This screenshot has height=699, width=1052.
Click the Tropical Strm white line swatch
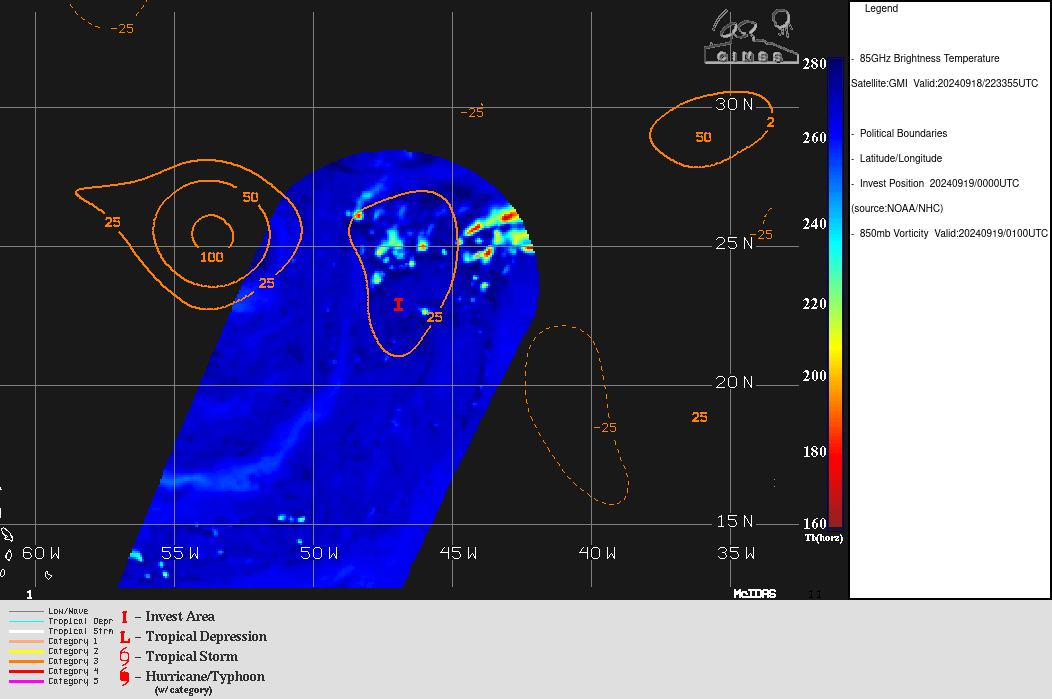click(x=26, y=631)
